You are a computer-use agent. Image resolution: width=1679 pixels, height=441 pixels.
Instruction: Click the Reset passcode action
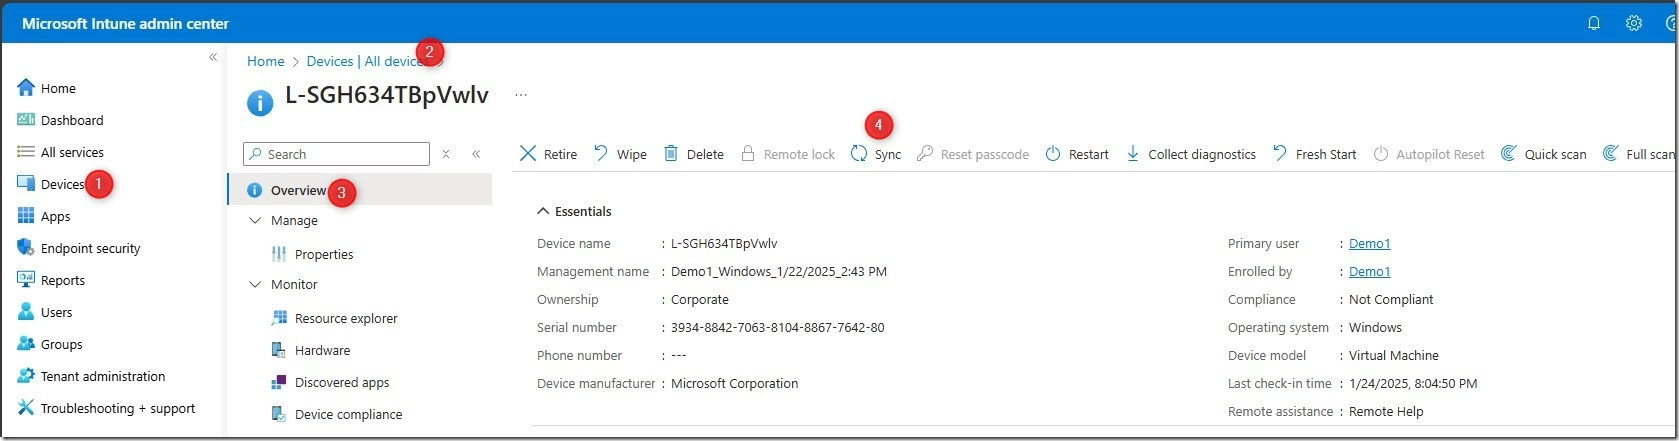click(973, 154)
